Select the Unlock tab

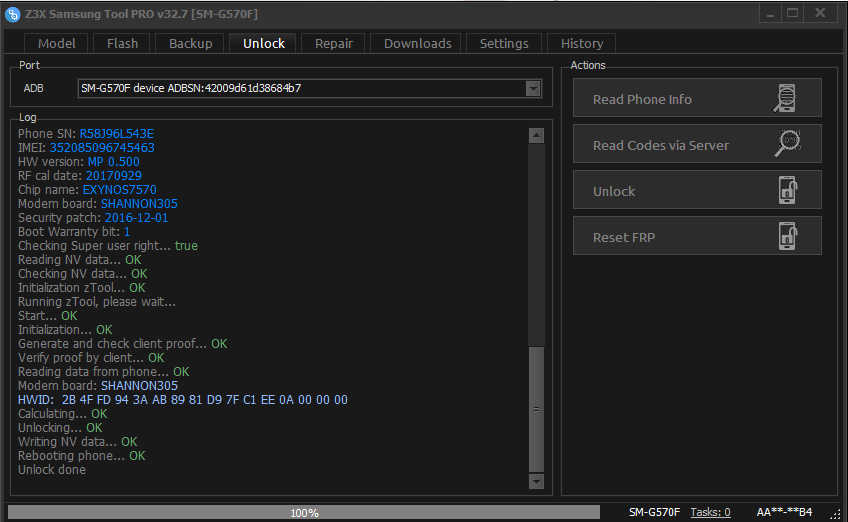pyautogui.click(x=263, y=43)
